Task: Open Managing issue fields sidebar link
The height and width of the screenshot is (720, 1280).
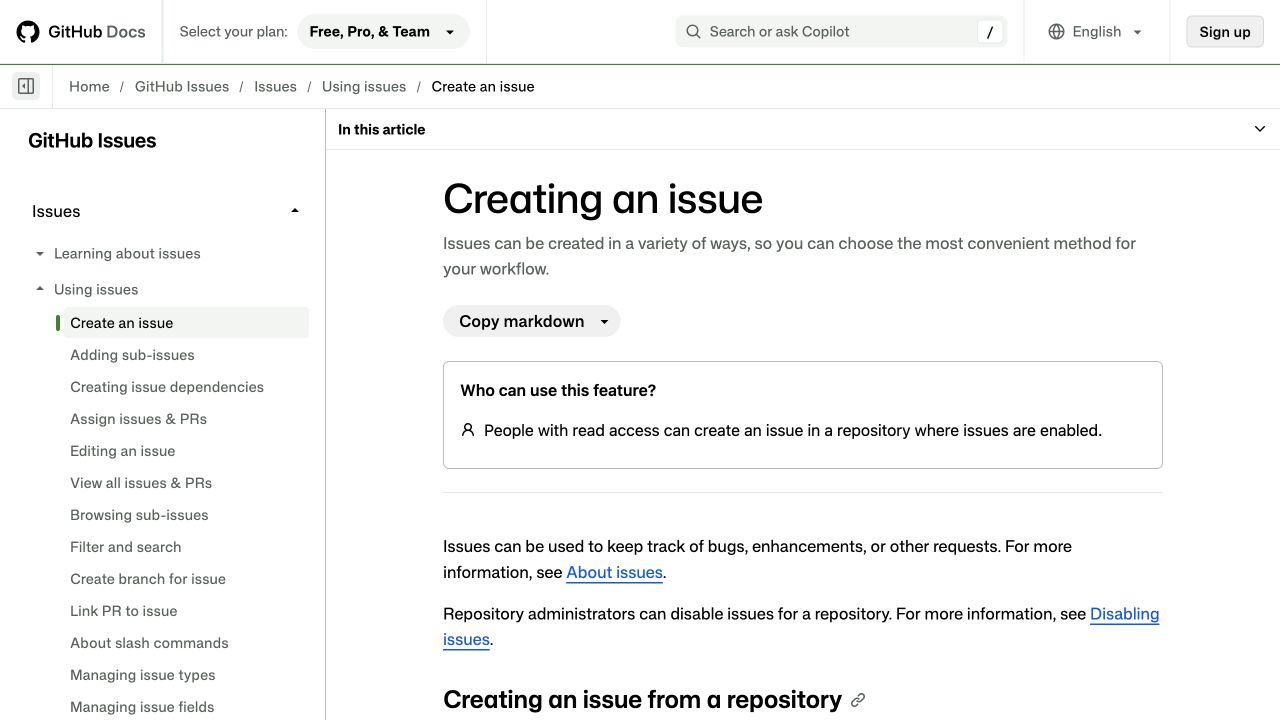Action: tap(142, 707)
